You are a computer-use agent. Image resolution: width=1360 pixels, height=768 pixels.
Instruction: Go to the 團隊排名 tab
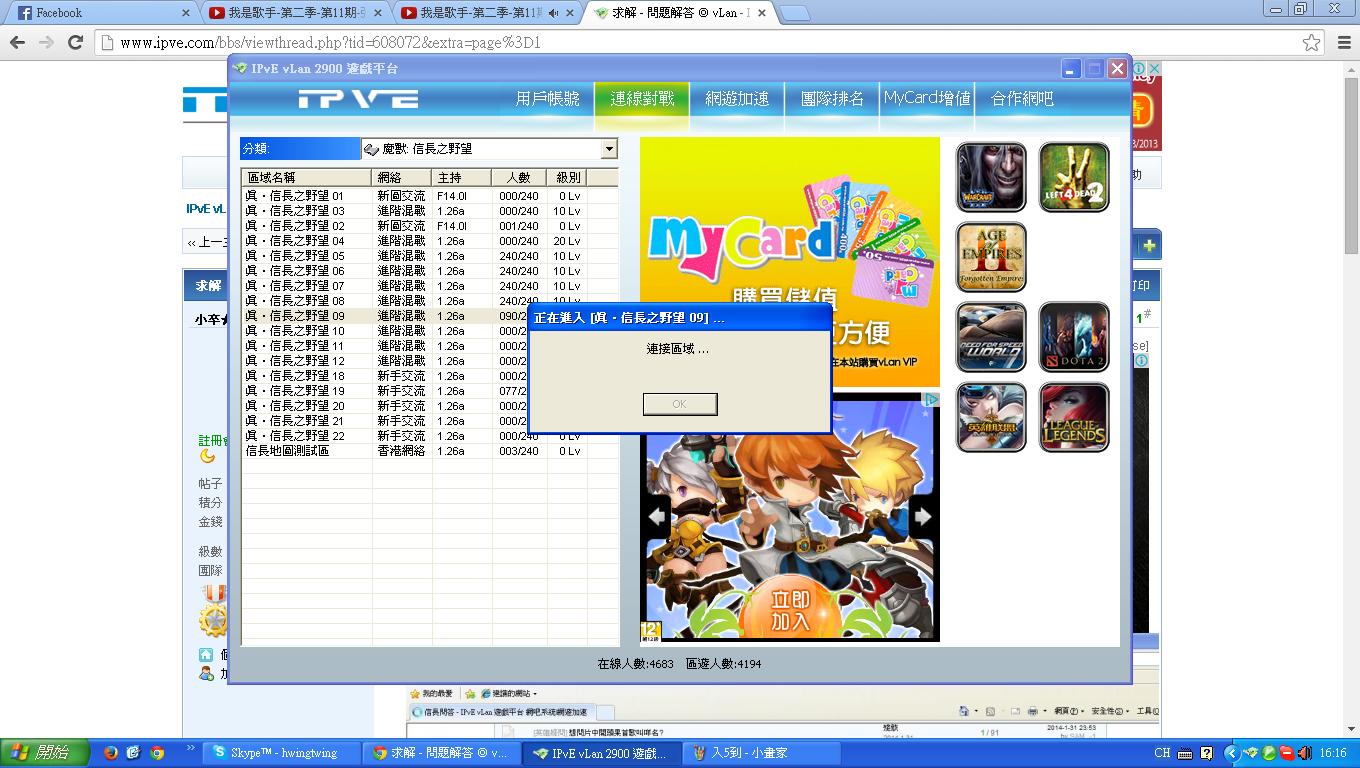point(832,99)
